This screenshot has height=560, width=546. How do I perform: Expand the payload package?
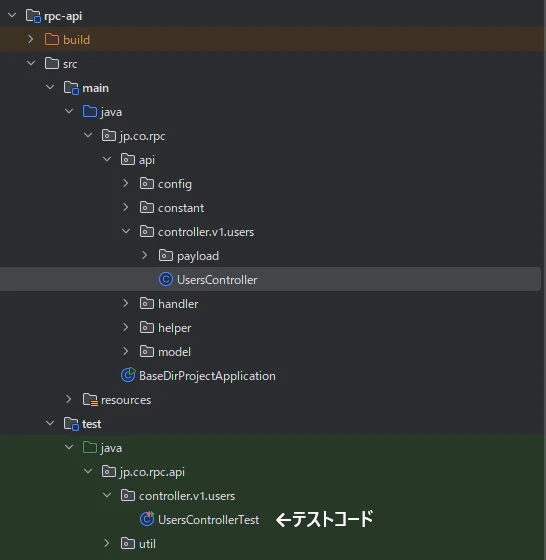pyautogui.click(x=144, y=255)
